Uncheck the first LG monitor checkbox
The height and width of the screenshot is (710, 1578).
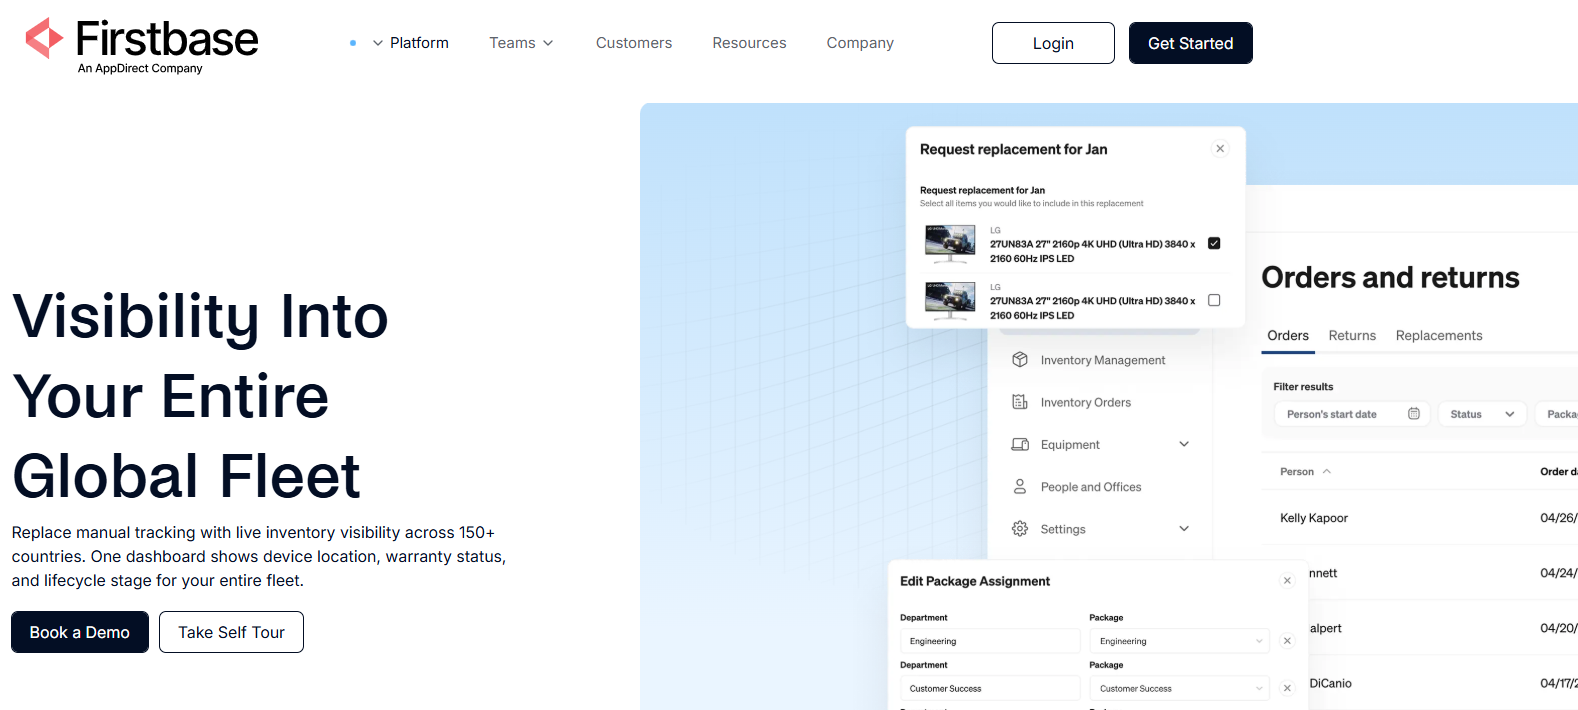(x=1214, y=243)
